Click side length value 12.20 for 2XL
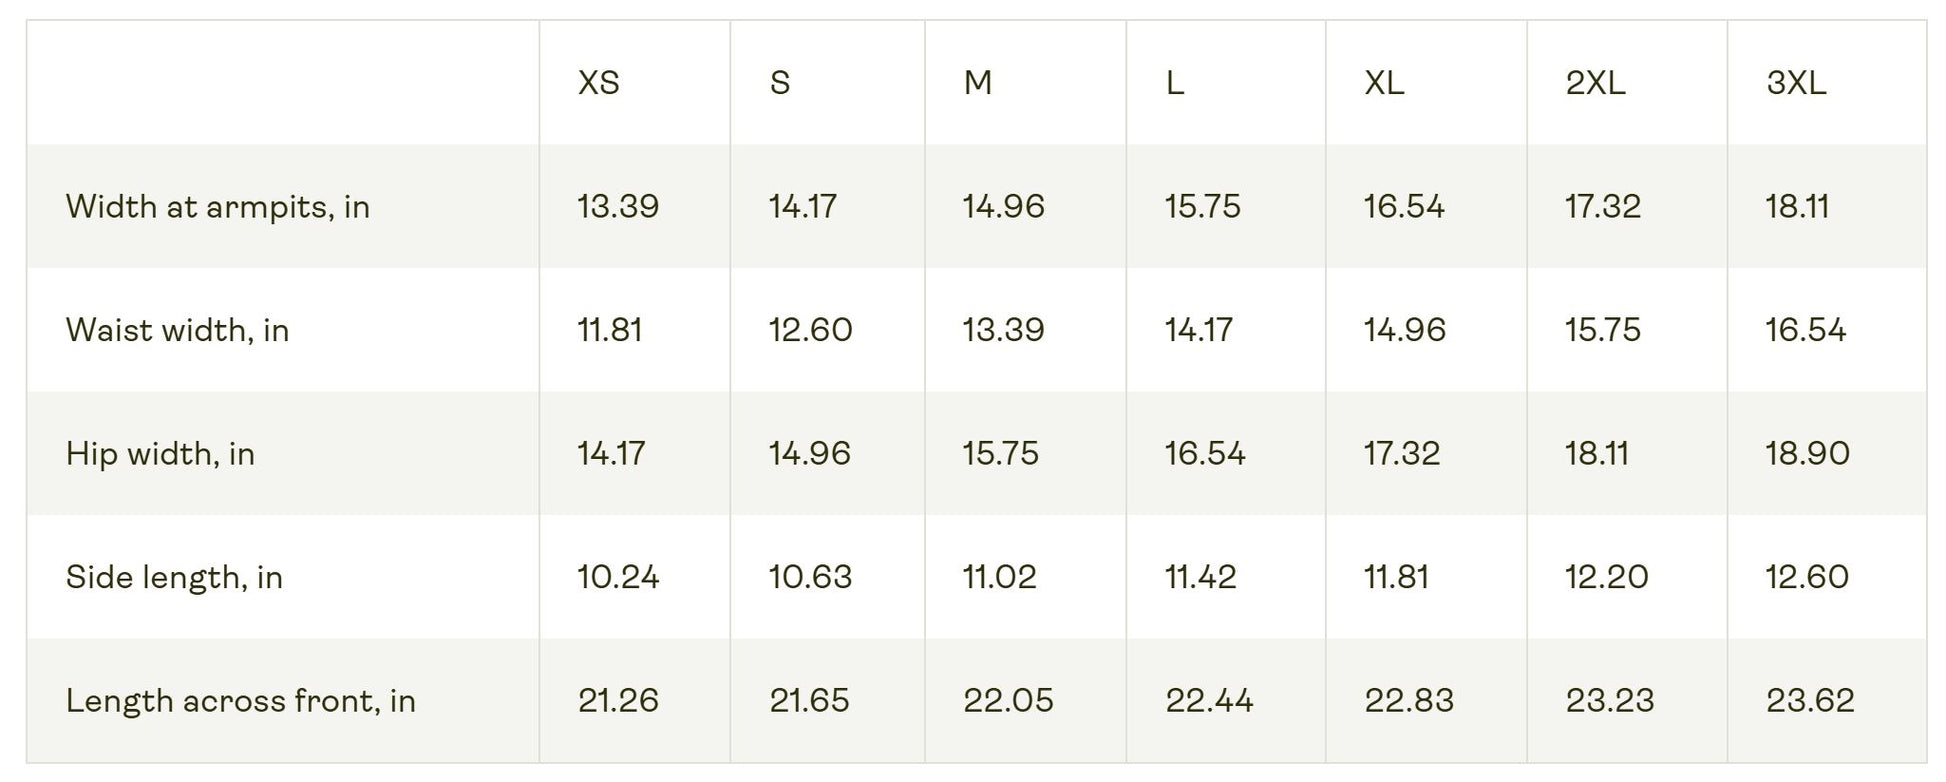This screenshot has width=1946, height=782. pyautogui.click(x=1606, y=577)
